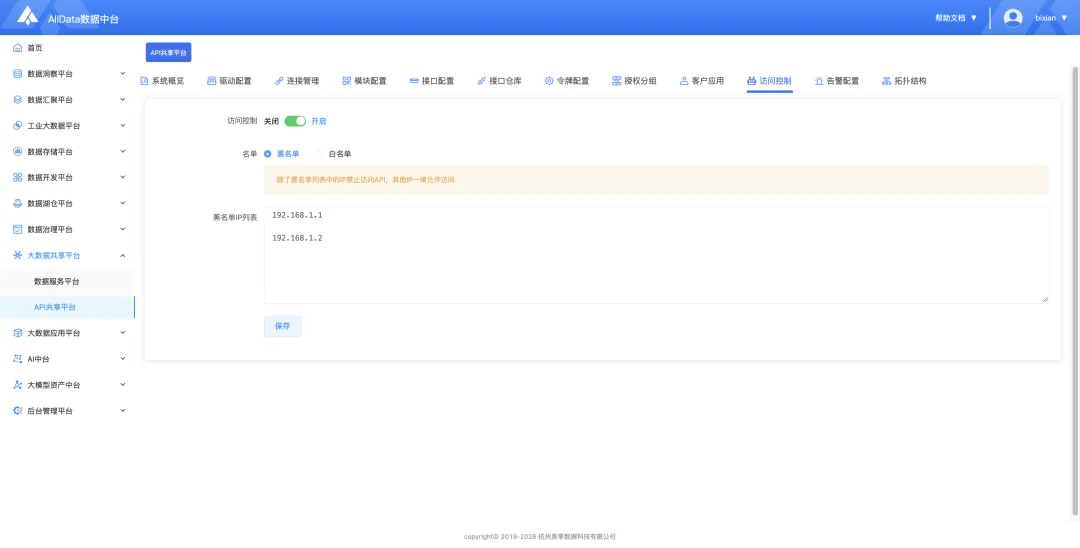Click the 工业大数据平台 sidebar icon
This screenshot has height=548, width=1080.
click(18, 126)
